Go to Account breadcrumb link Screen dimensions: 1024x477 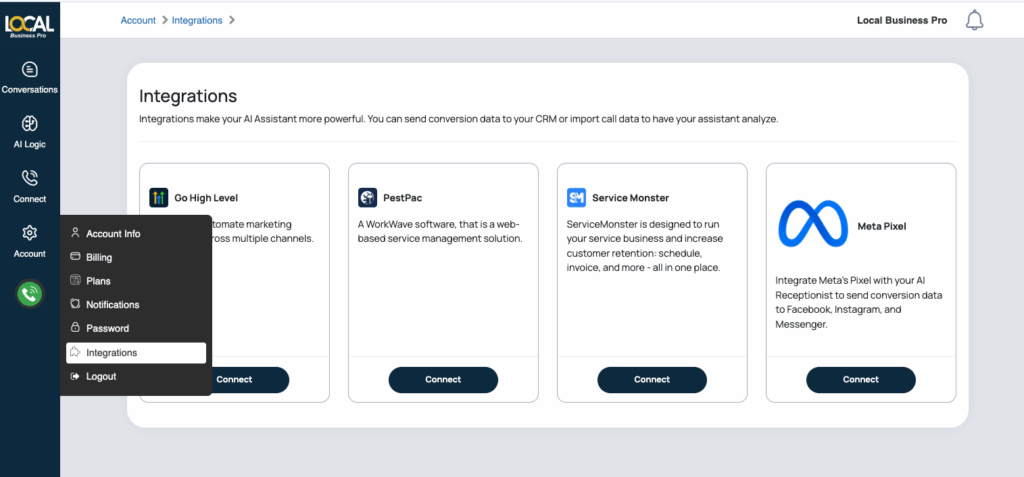138,20
